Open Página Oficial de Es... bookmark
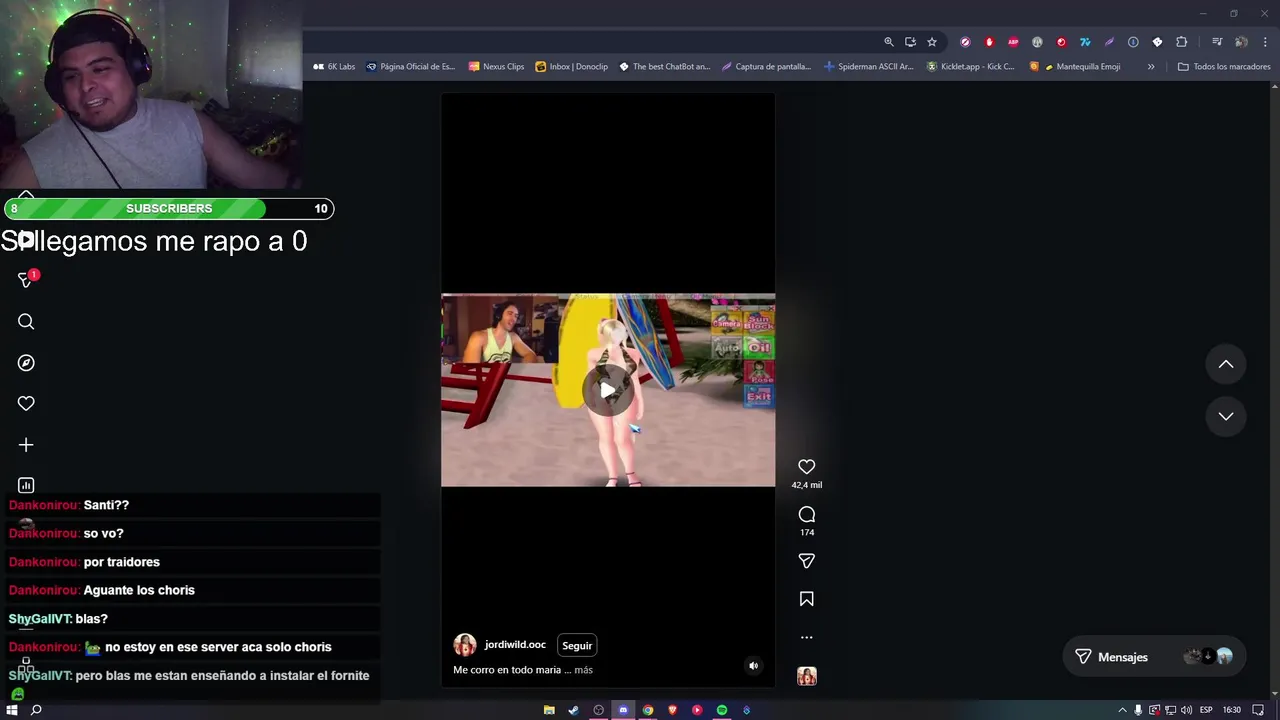Image resolution: width=1280 pixels, height=720 pixels. 410,67
